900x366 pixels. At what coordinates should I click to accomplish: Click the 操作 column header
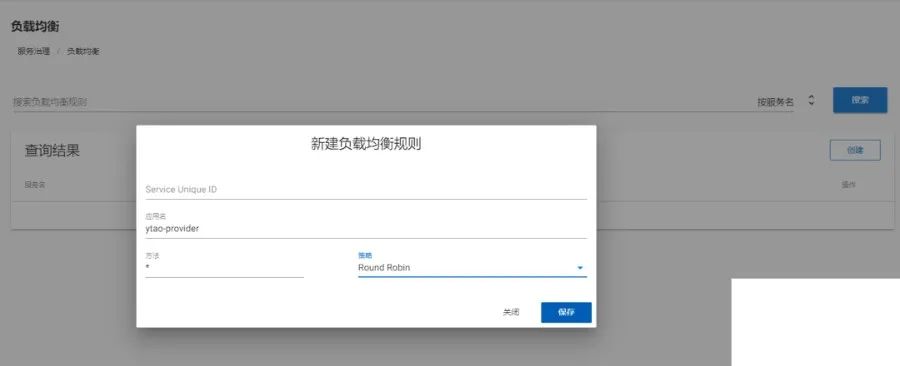(848, 185)
